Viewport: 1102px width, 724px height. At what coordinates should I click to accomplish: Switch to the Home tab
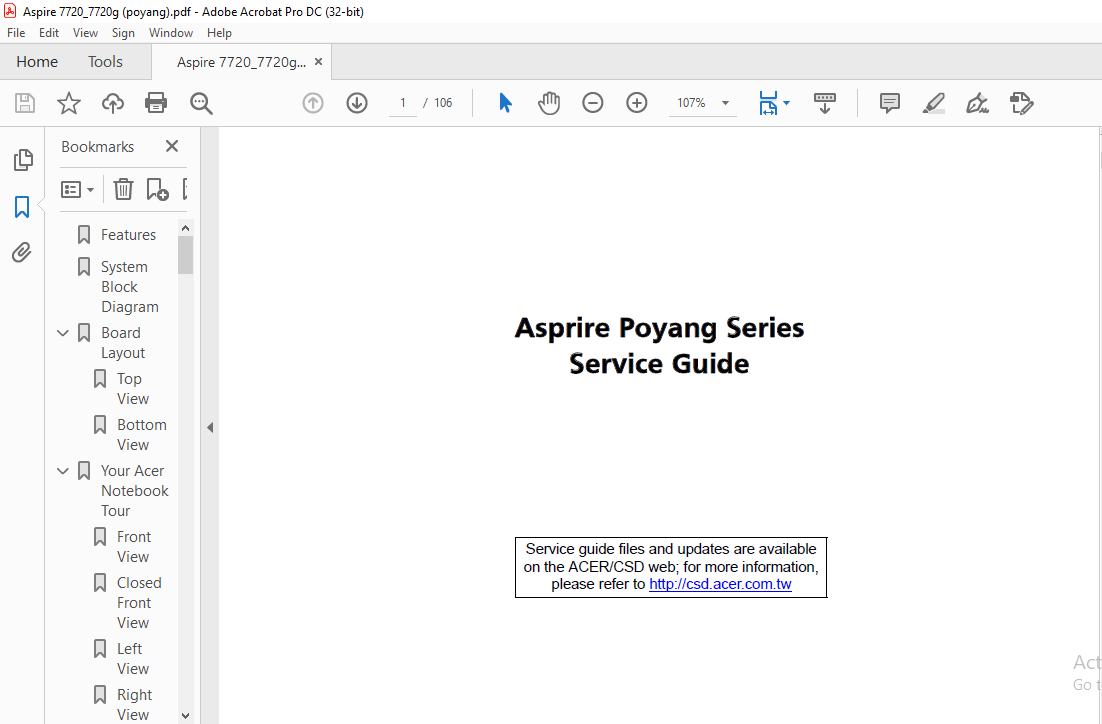(x=37, y=62)
